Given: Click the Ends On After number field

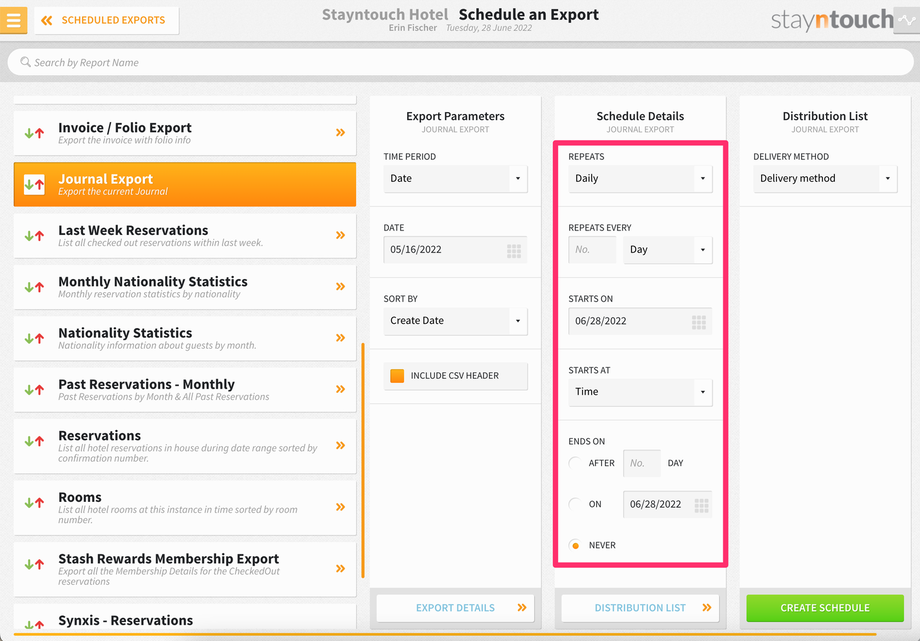Looking at the screenshot, I should [x=642, y=463].
